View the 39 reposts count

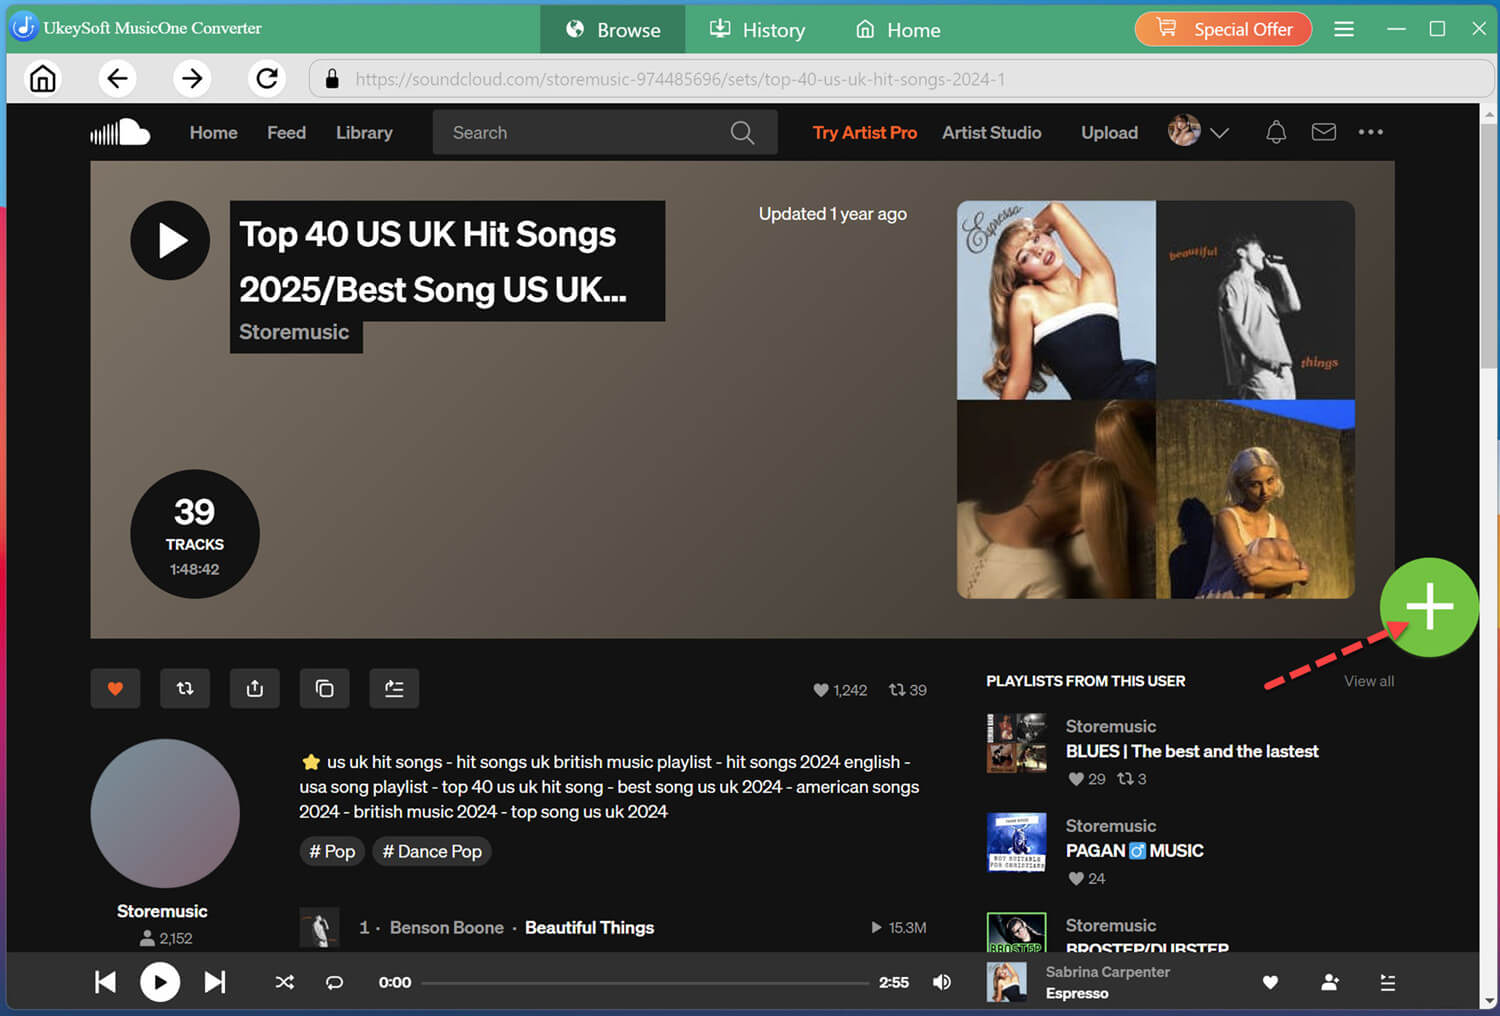(x=908, y=690)
